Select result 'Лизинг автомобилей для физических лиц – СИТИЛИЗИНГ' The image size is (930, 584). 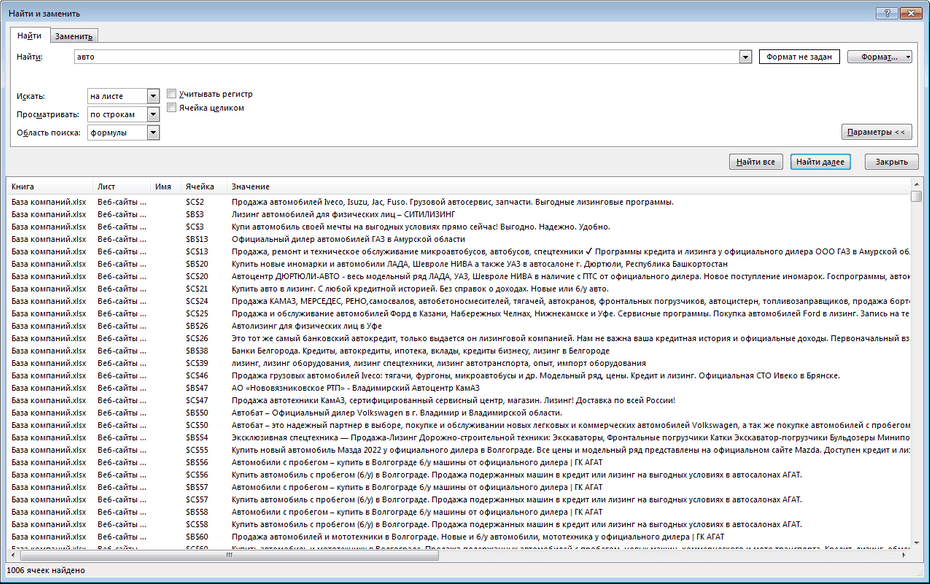(459, 215)
